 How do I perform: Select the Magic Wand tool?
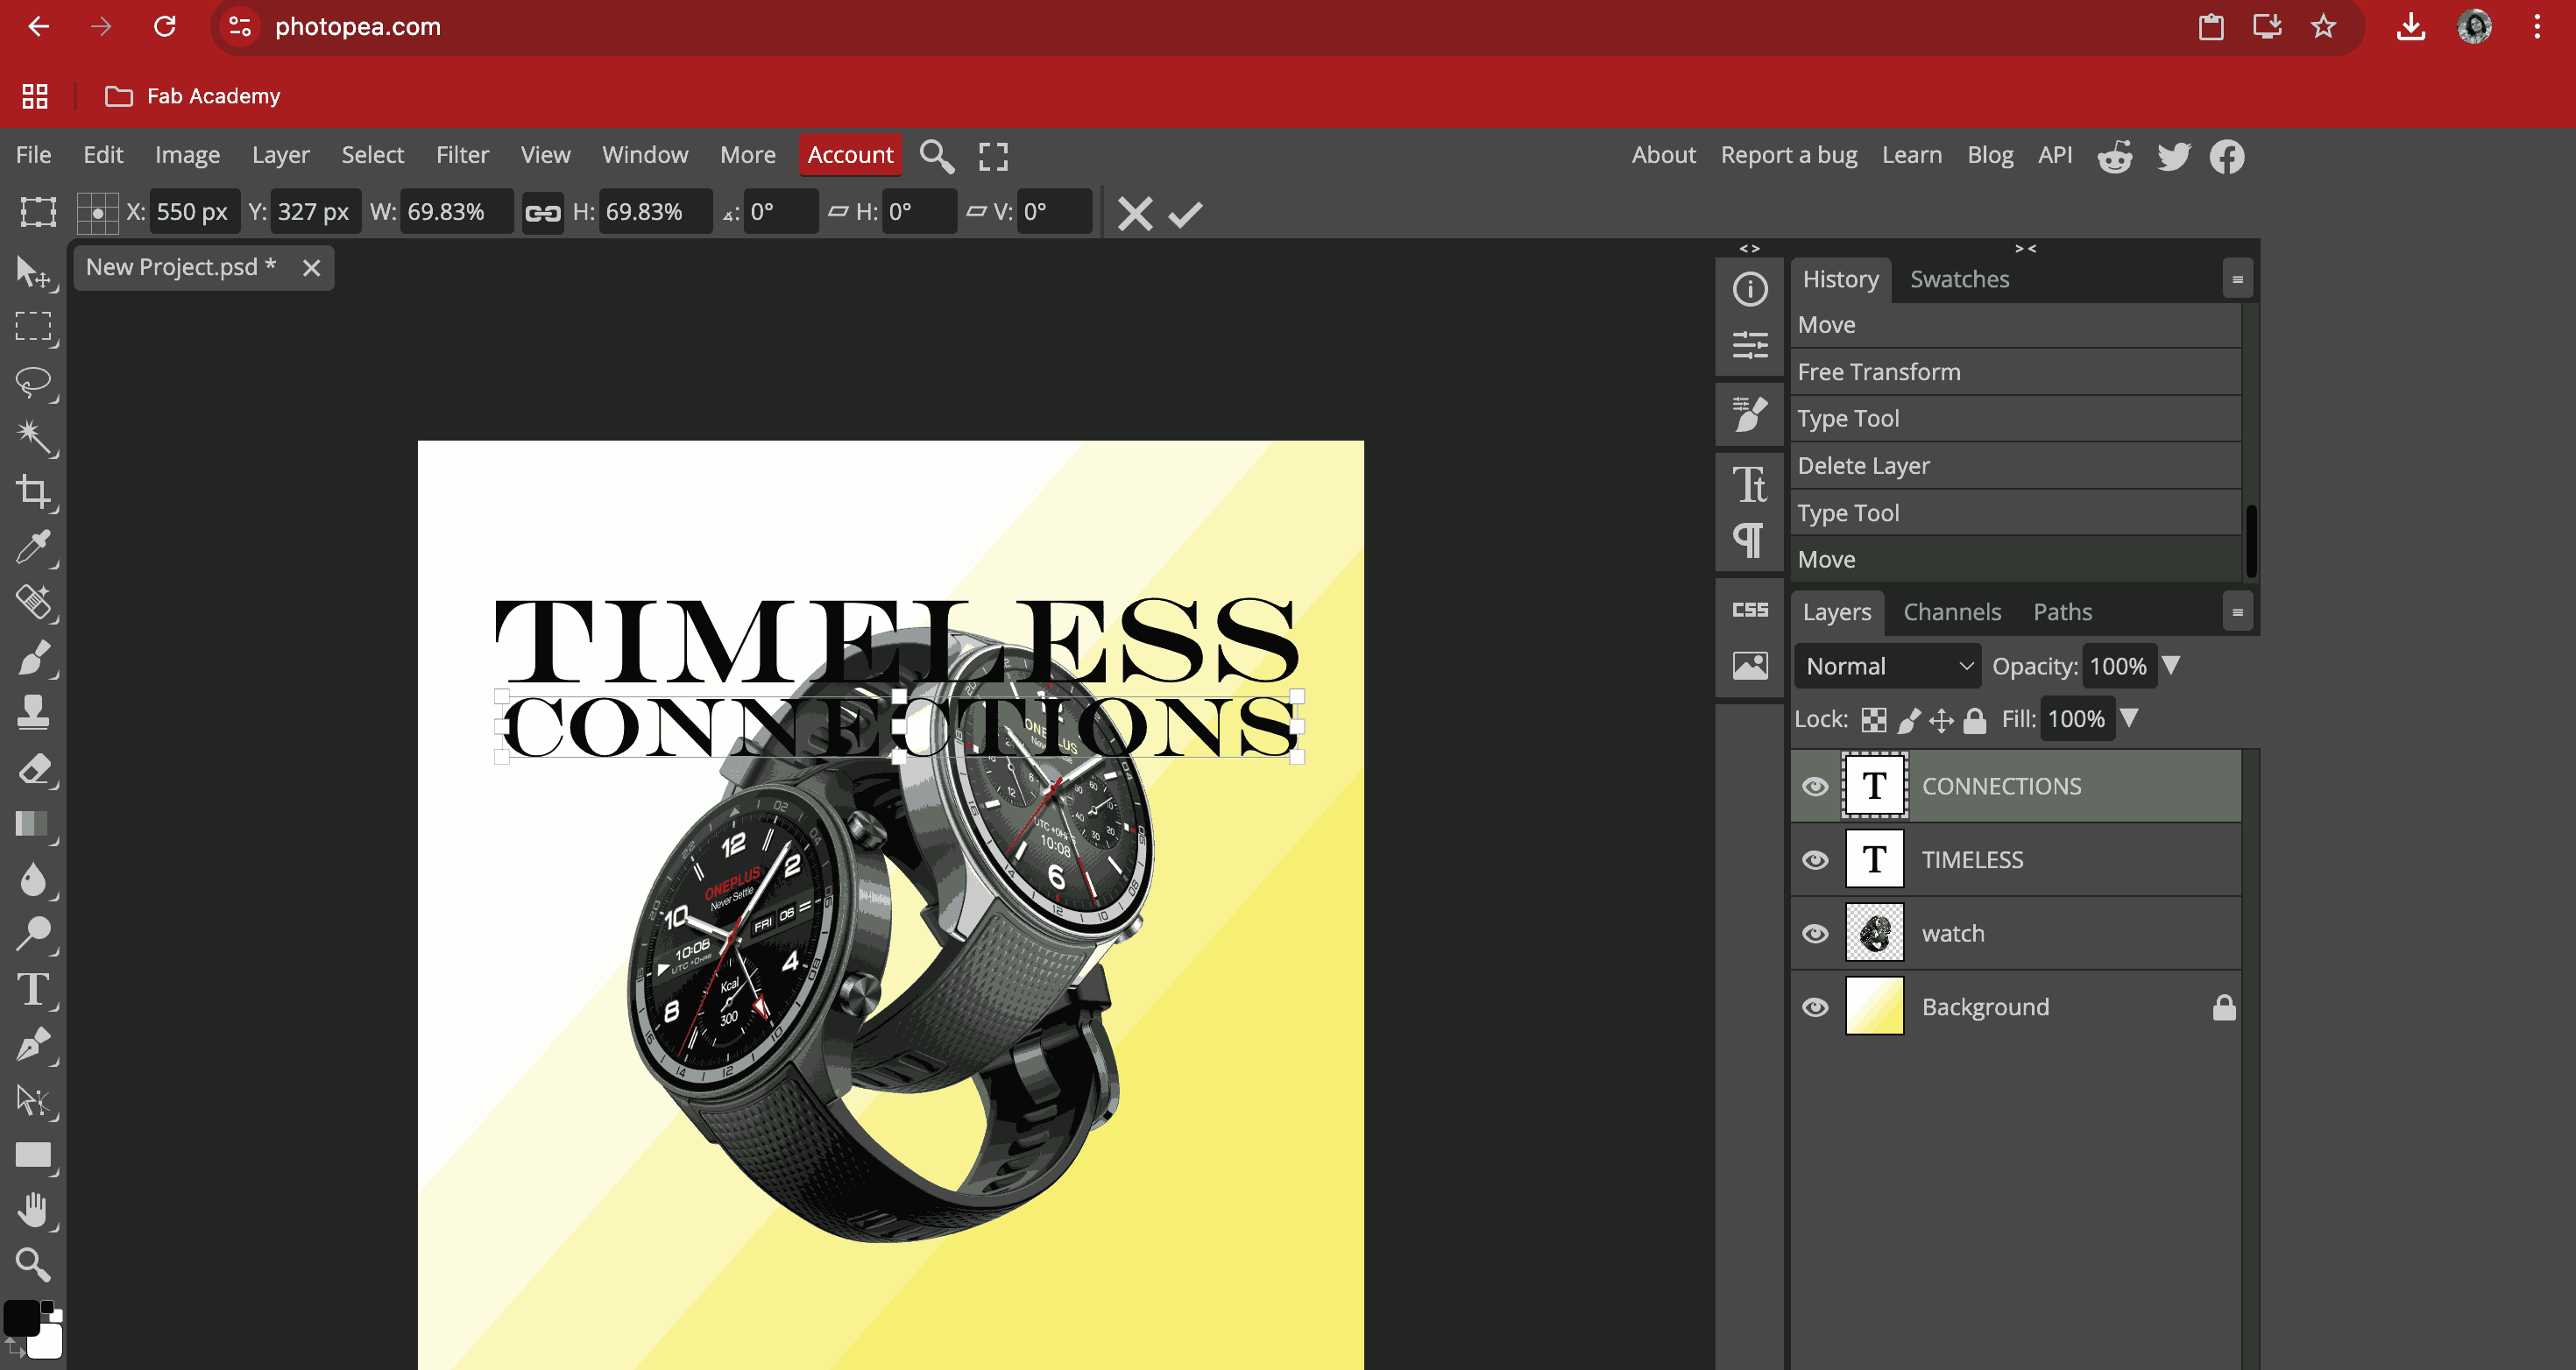(x=33, y=437)
